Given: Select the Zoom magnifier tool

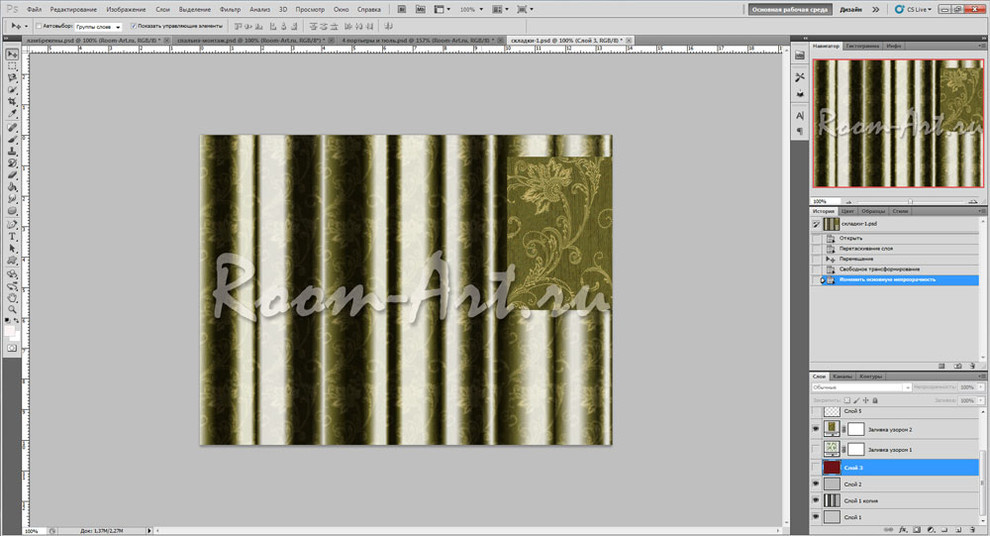Looking at the screenshot, I should pyautogui.click(x=12, y=309).
